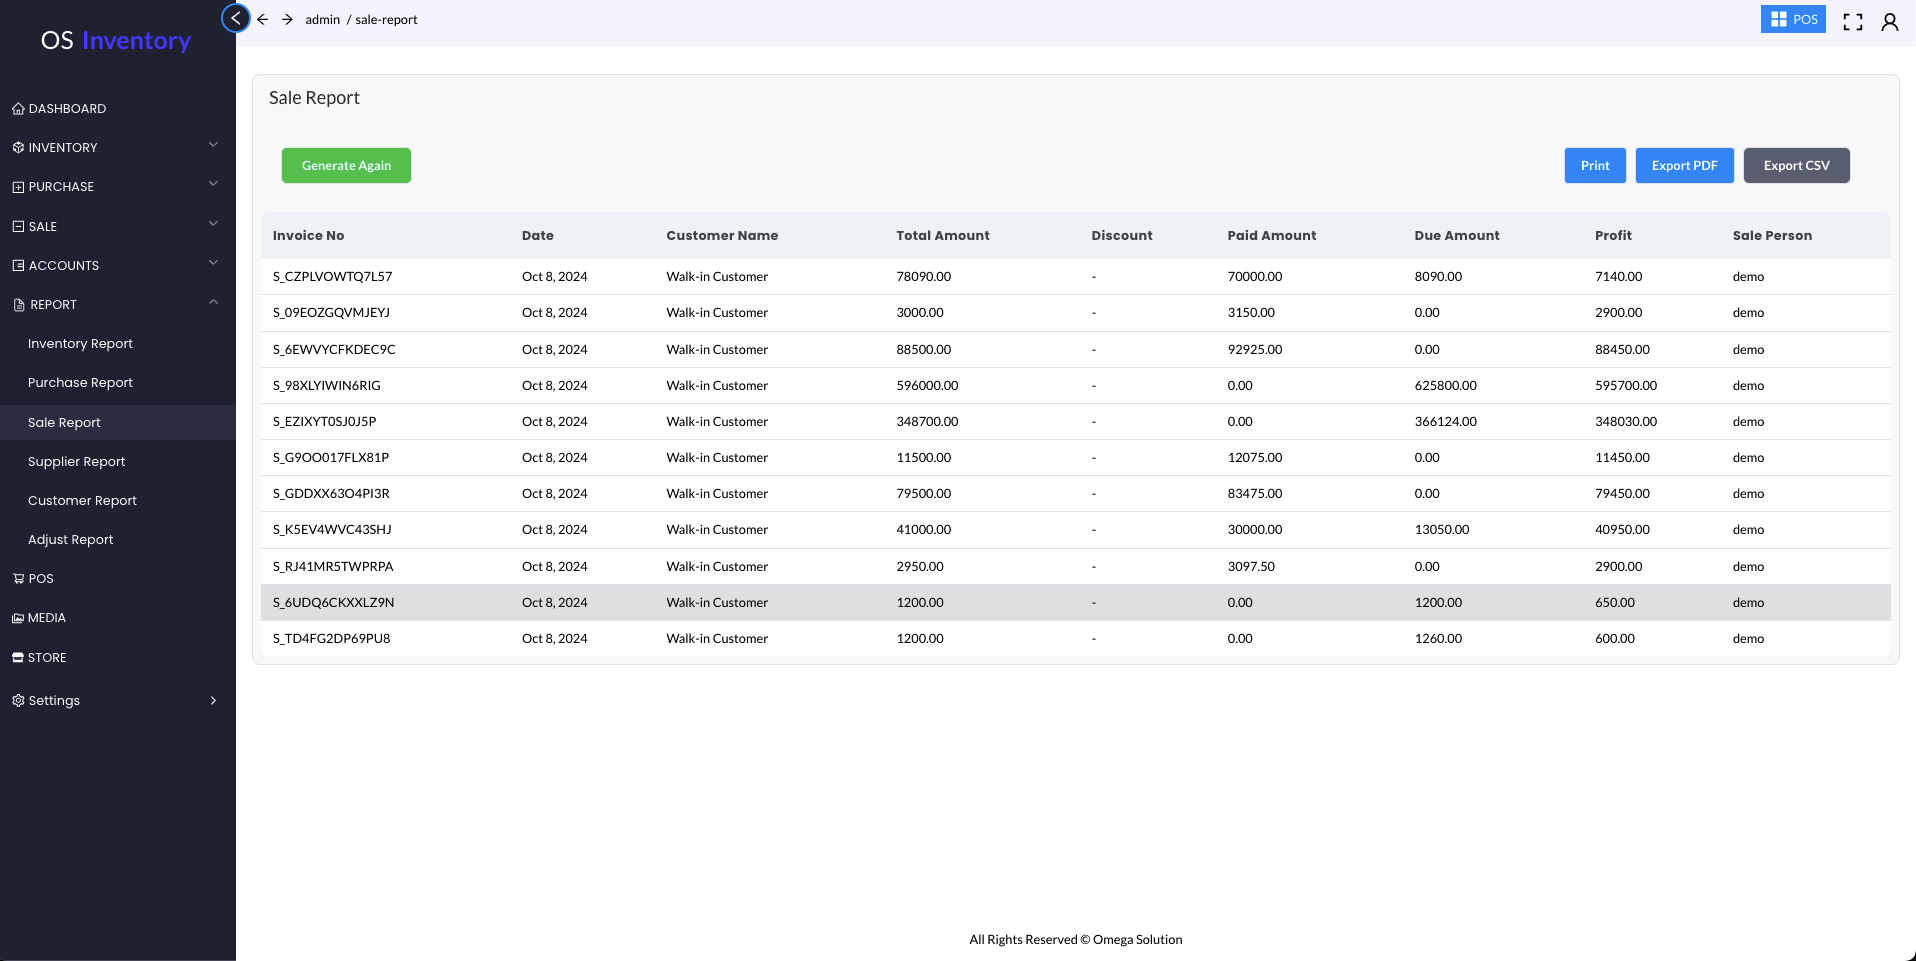Open the Inventory Report page
1916x961 pixels.
[80, 344]
